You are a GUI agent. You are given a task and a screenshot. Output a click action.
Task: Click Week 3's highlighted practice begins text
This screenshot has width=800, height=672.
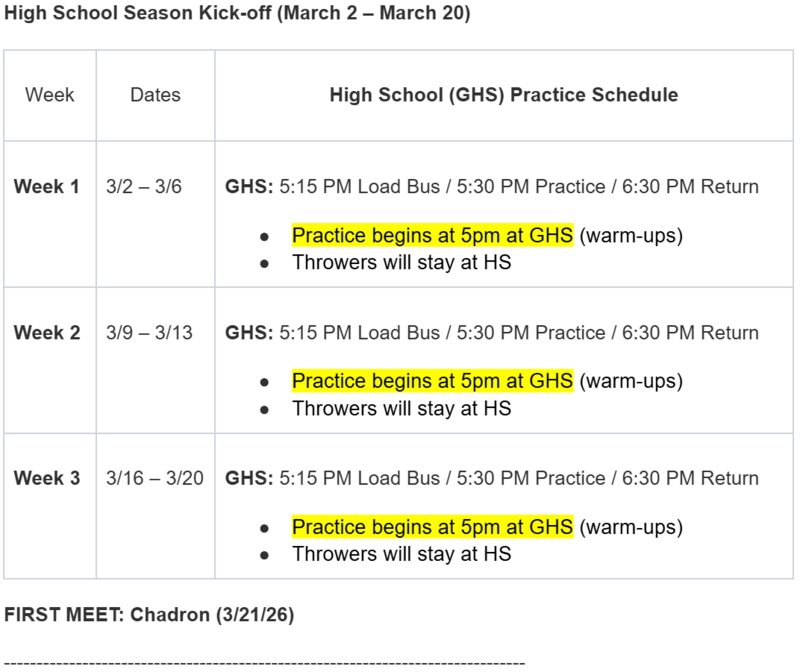pos(432,528)
